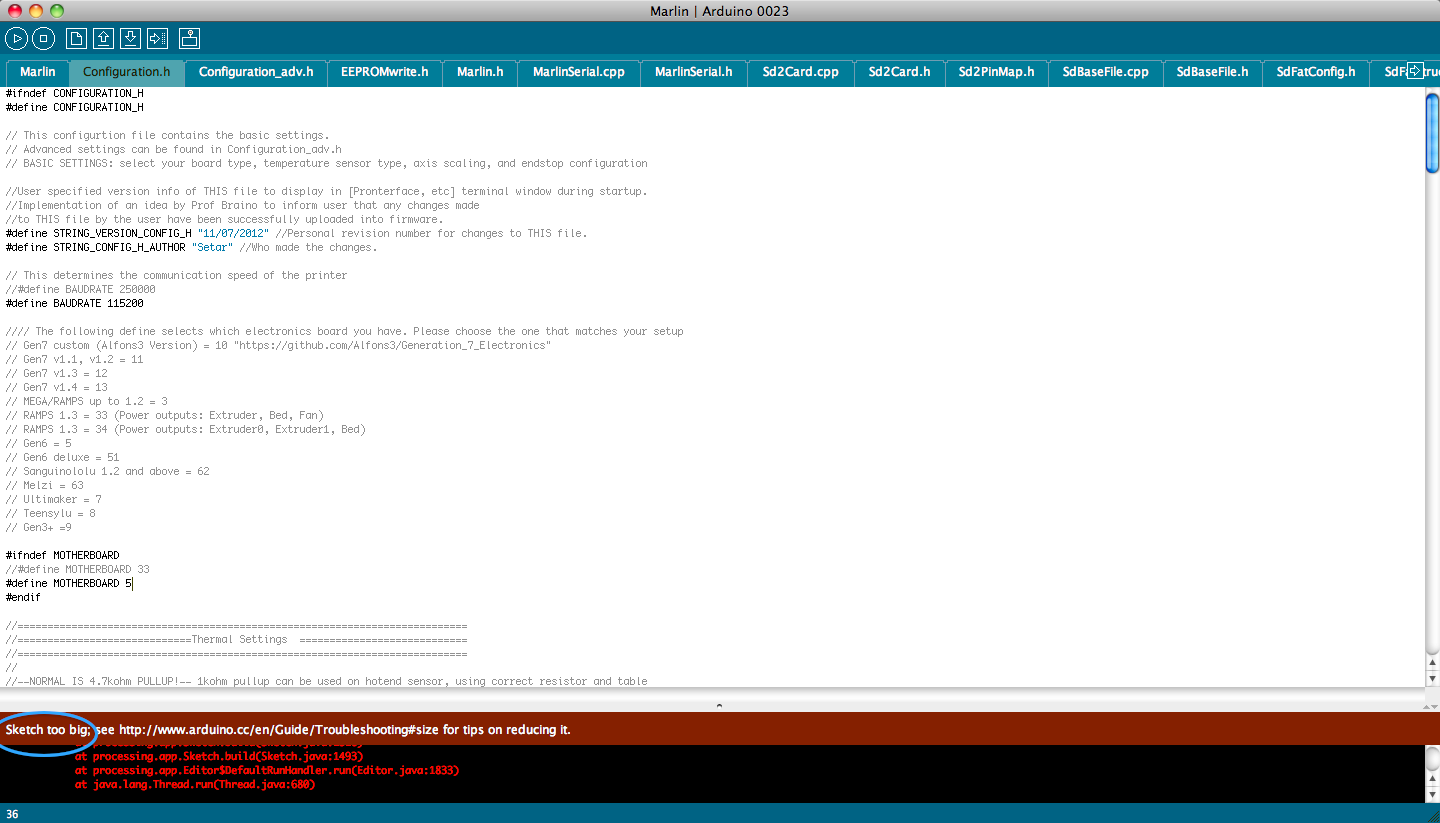Go to the MarlinSerial.cpp tab

coord(578,72)
